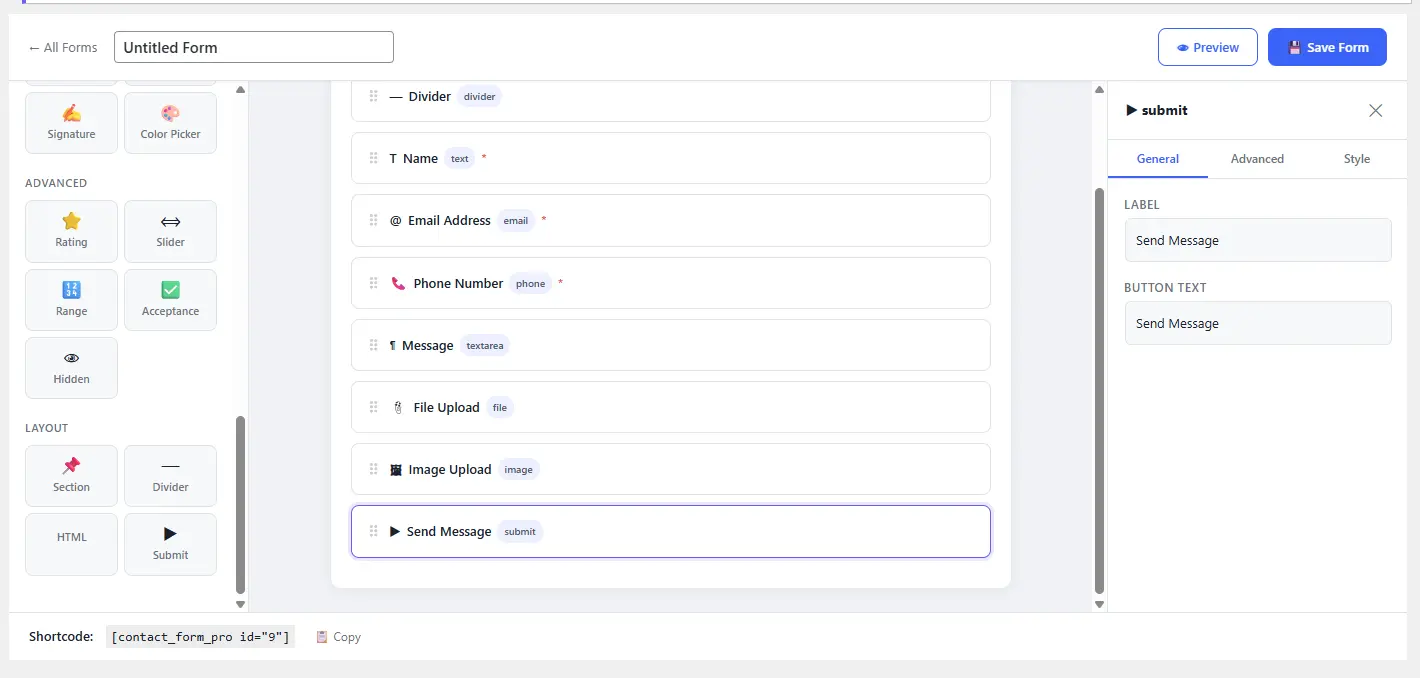1420x678 pixels.
Task: Click the field palette scrollbar up arrow
Action: point(240,89)
